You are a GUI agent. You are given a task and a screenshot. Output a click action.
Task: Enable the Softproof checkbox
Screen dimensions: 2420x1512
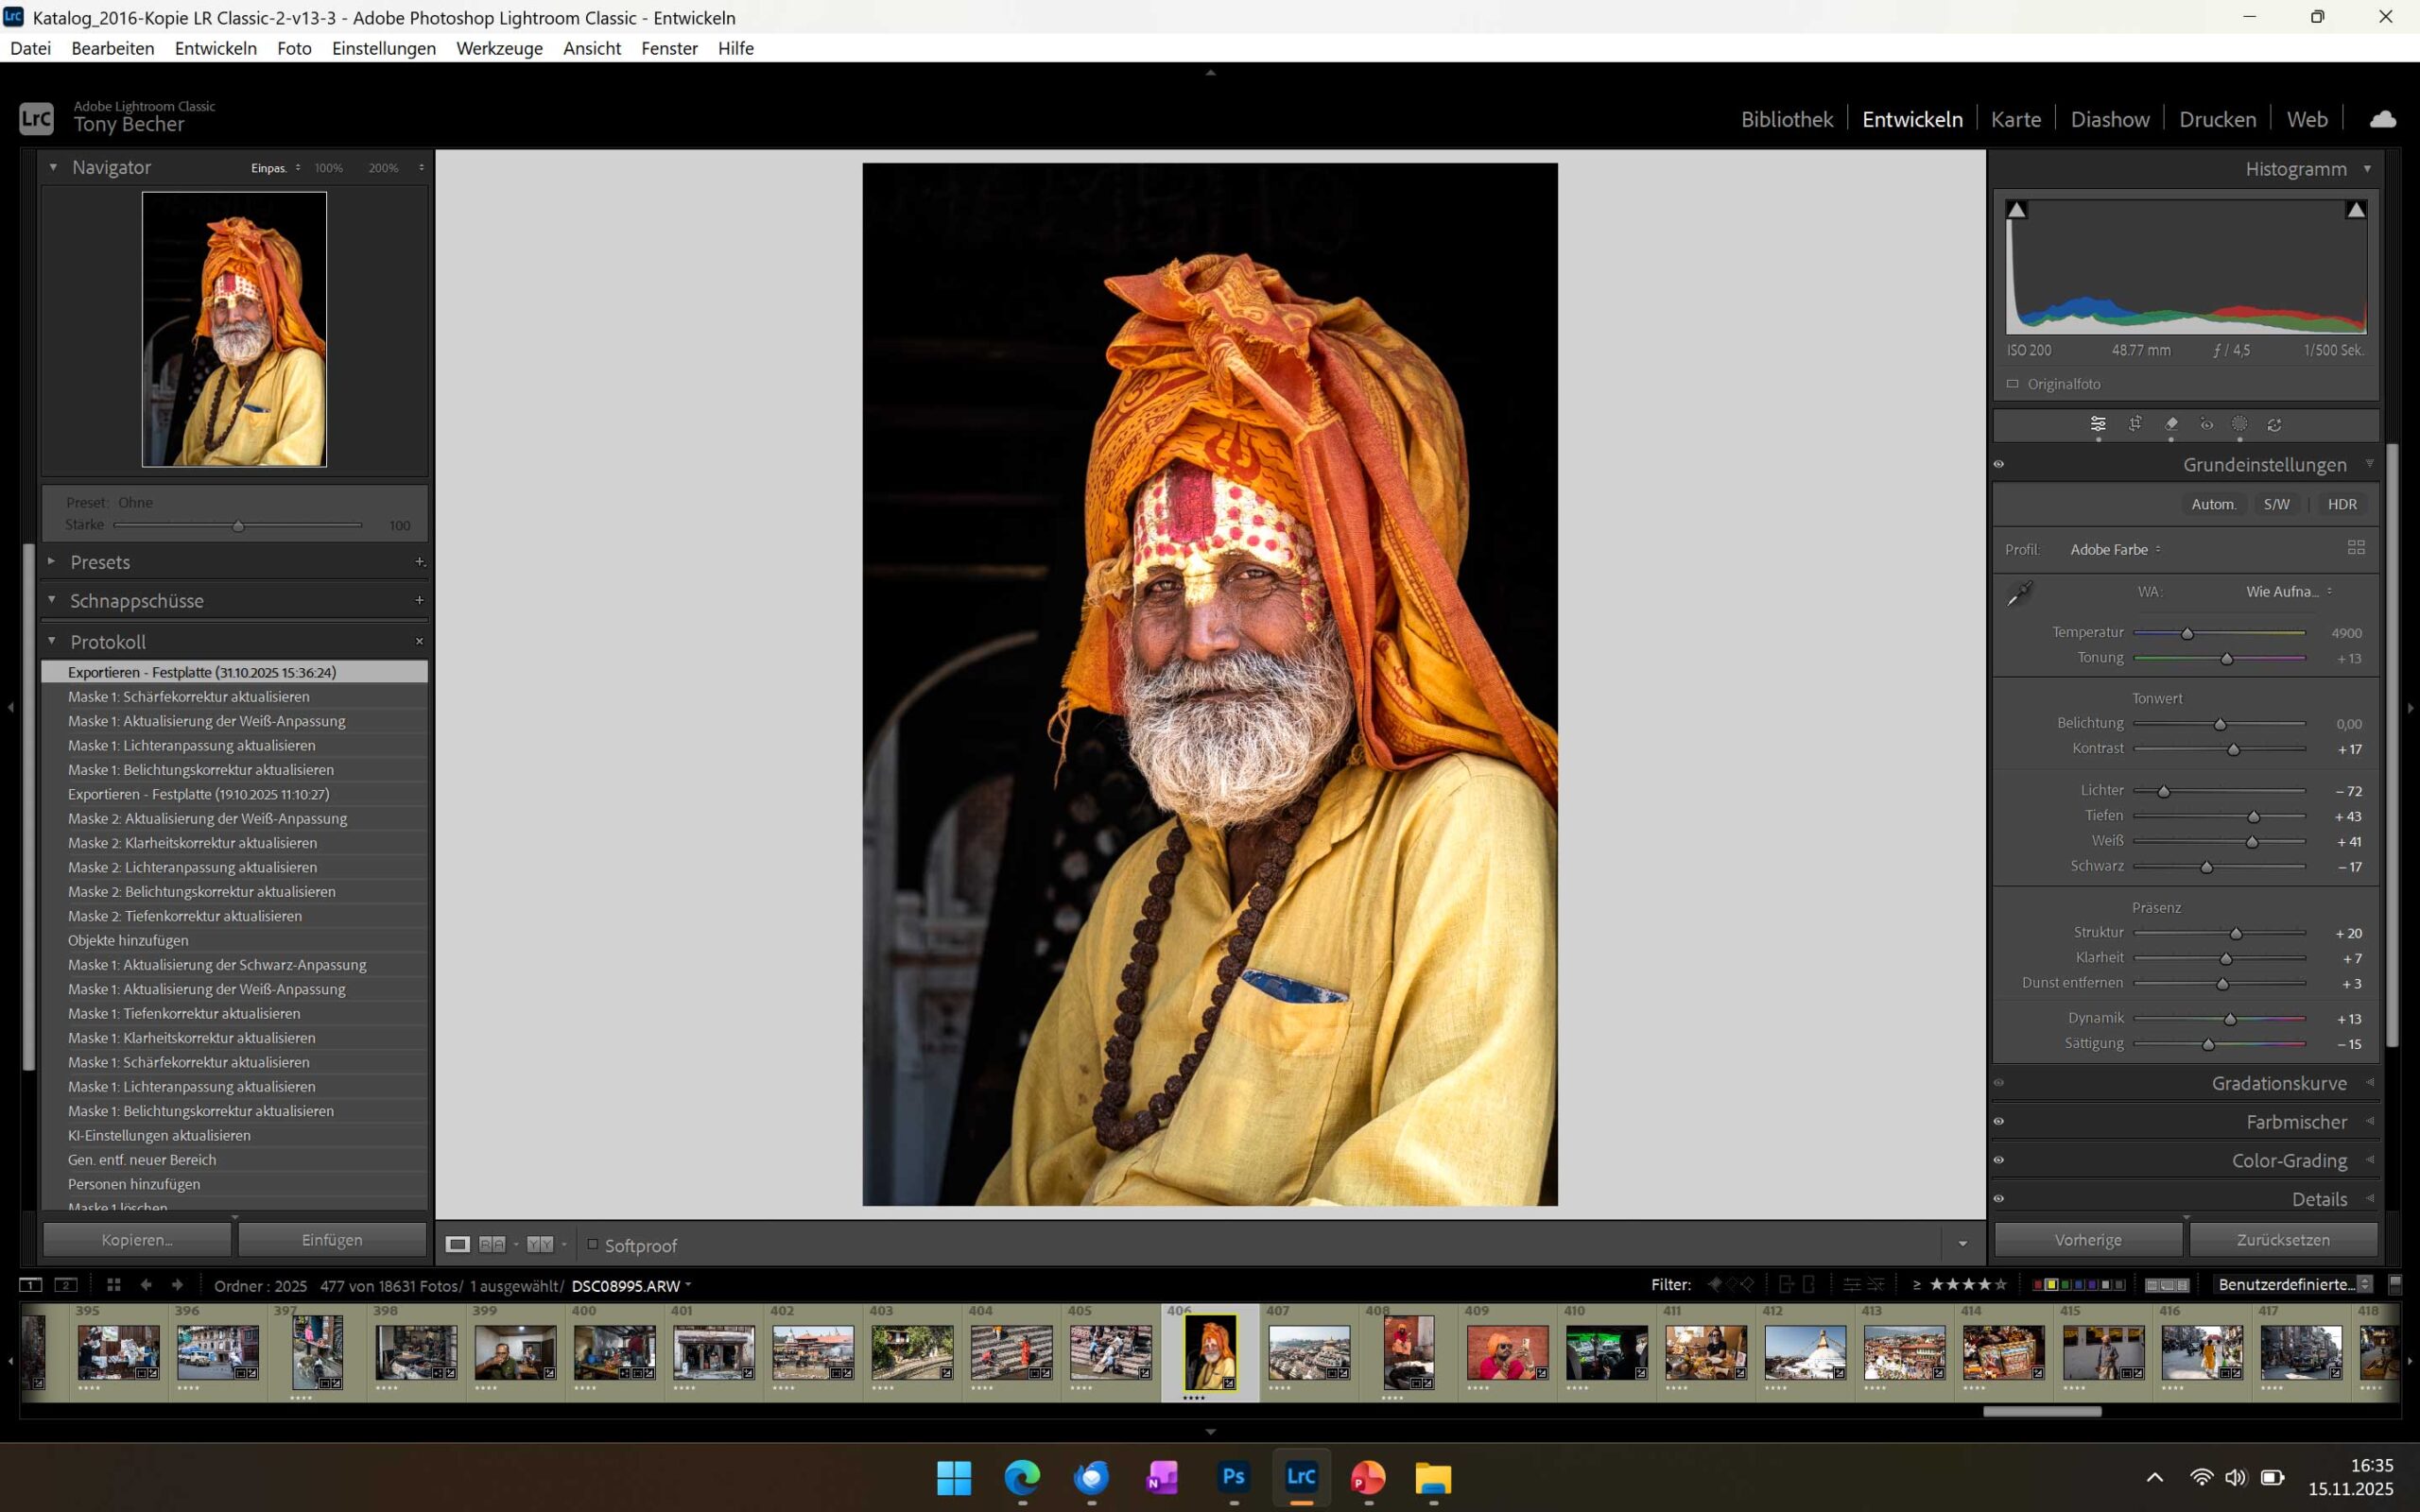pyautogui.click(x=592, y=1245)
